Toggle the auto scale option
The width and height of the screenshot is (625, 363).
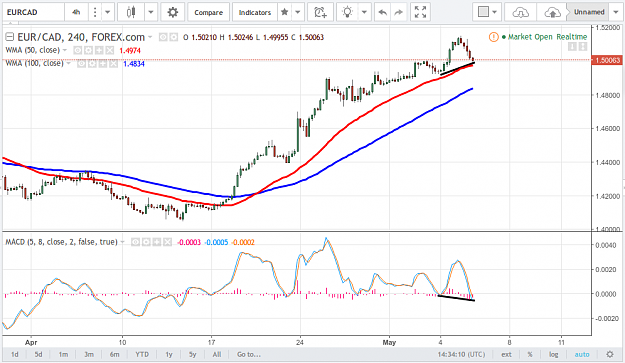[582, 354]
